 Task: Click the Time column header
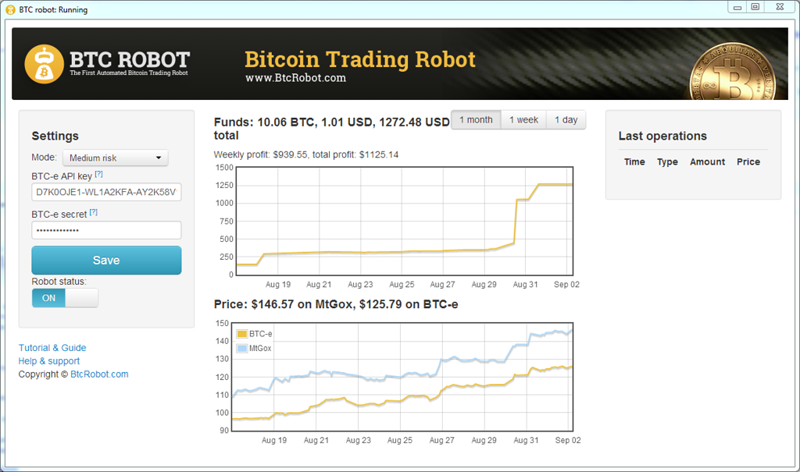[x=634, y=162]
